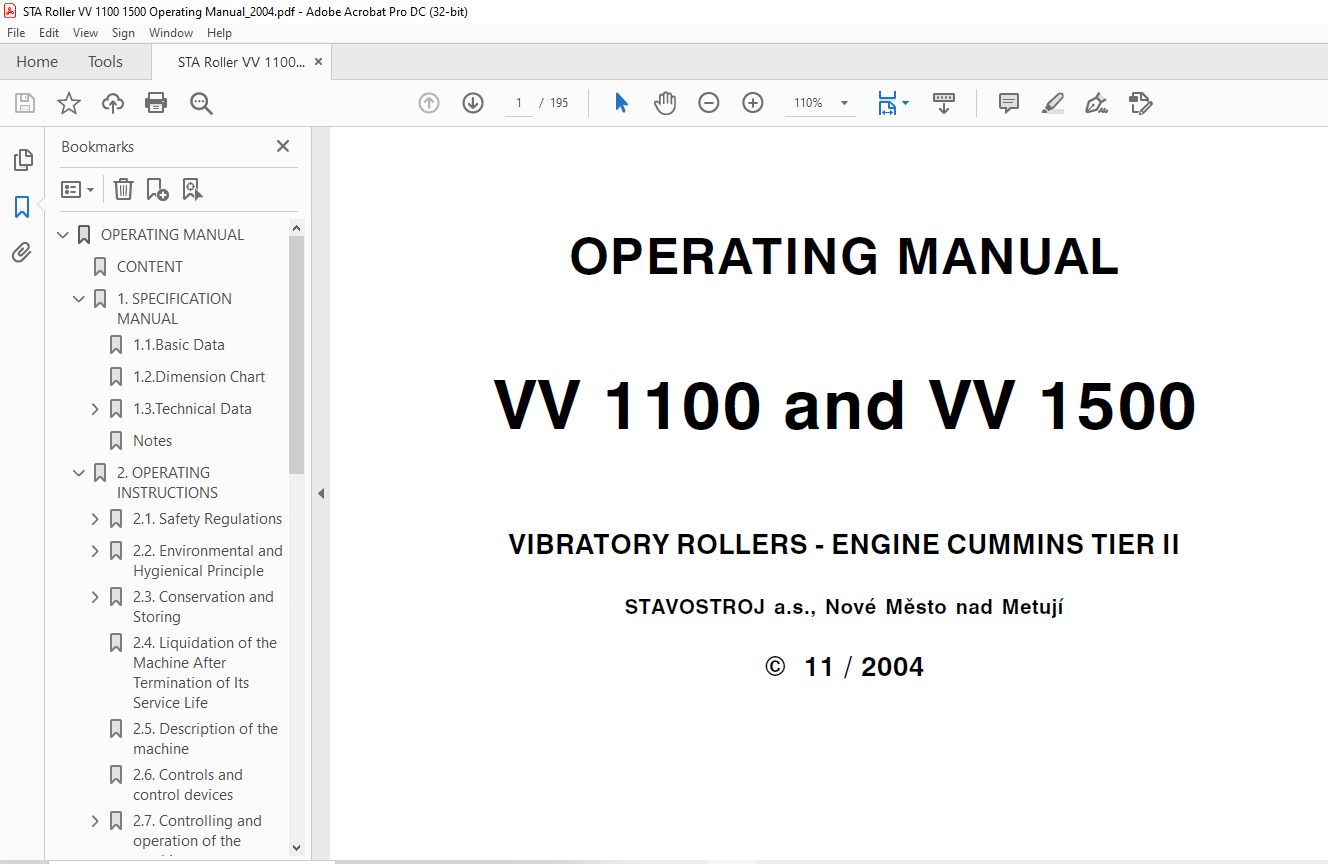Expand 2.7. Controlling and operation bookmark
The image size is (1328, 864).
[x=95, y=821]
